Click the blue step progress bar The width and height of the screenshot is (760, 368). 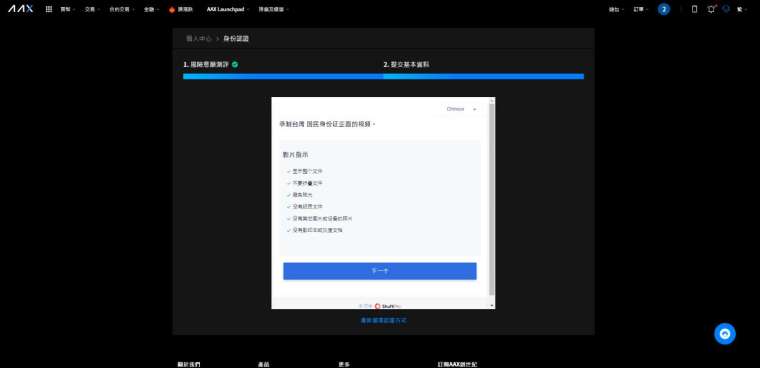point(383,76)
